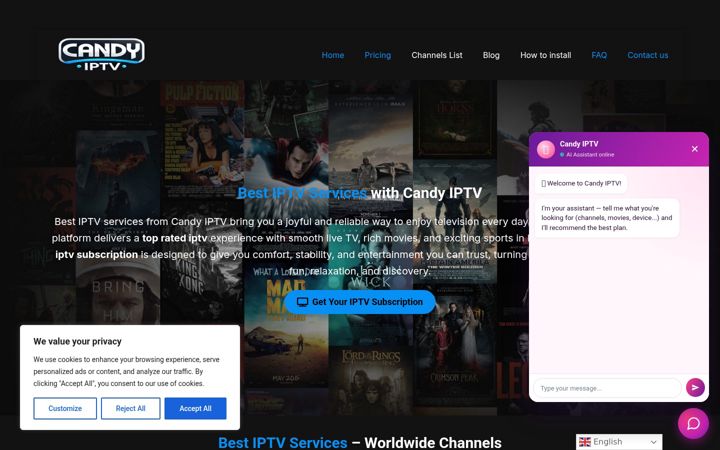
Task: Click the 'Best IPTV Services with Candy IPTV' heading
Action: [360, 193]
